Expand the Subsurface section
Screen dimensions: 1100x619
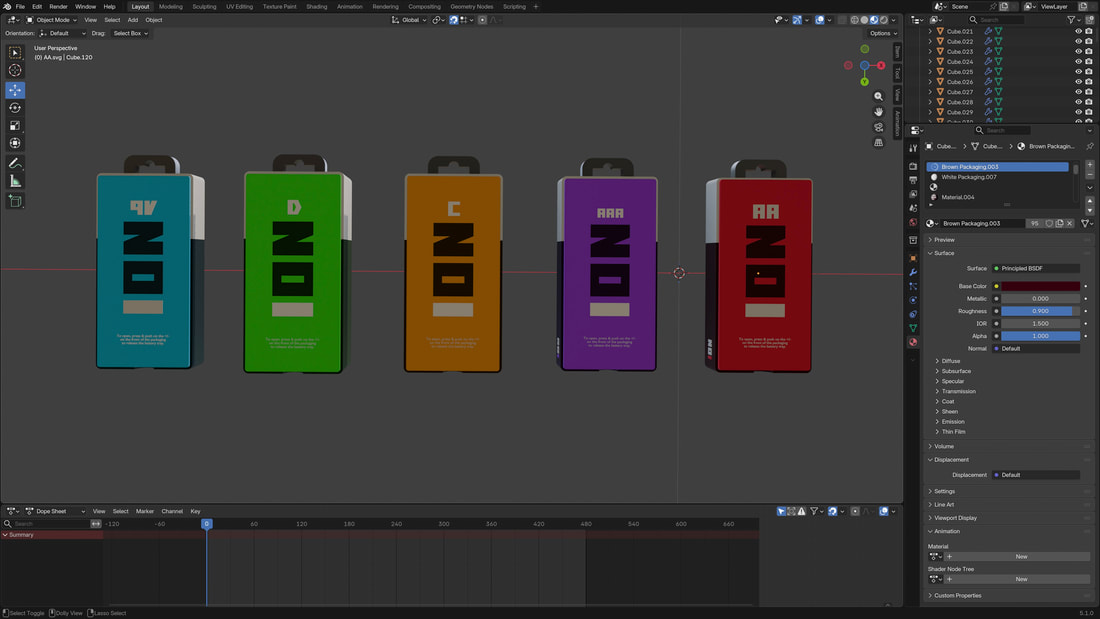955,371
